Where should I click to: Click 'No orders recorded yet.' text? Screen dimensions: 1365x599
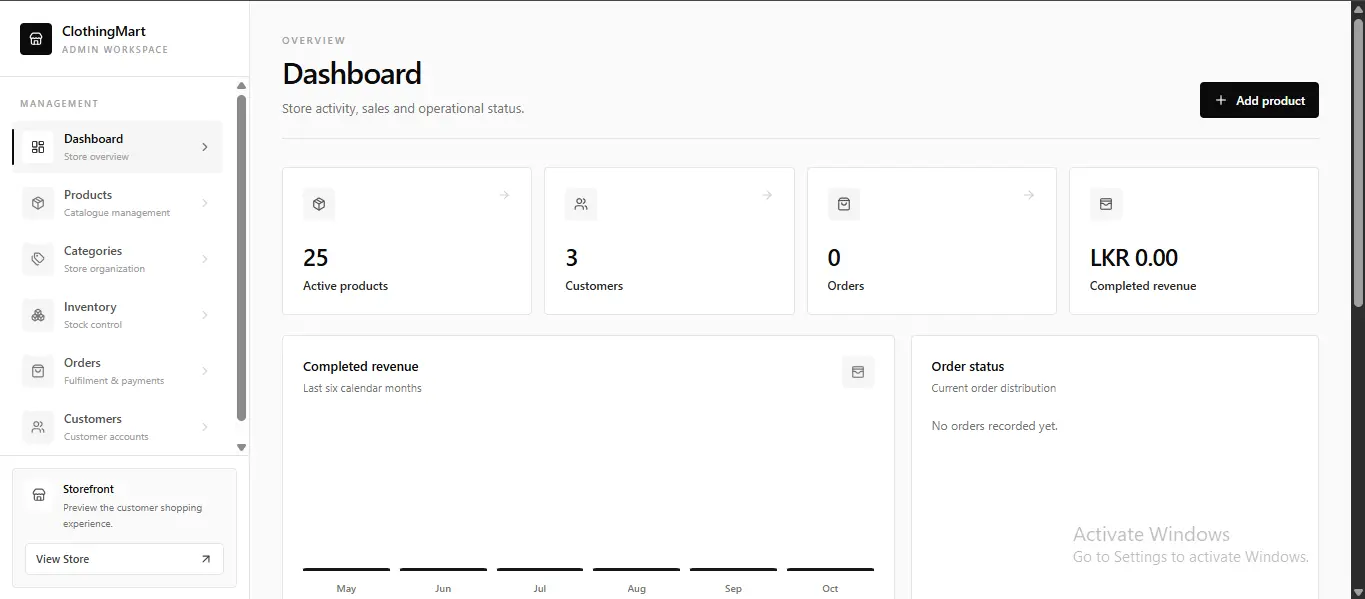pos(994,426)
